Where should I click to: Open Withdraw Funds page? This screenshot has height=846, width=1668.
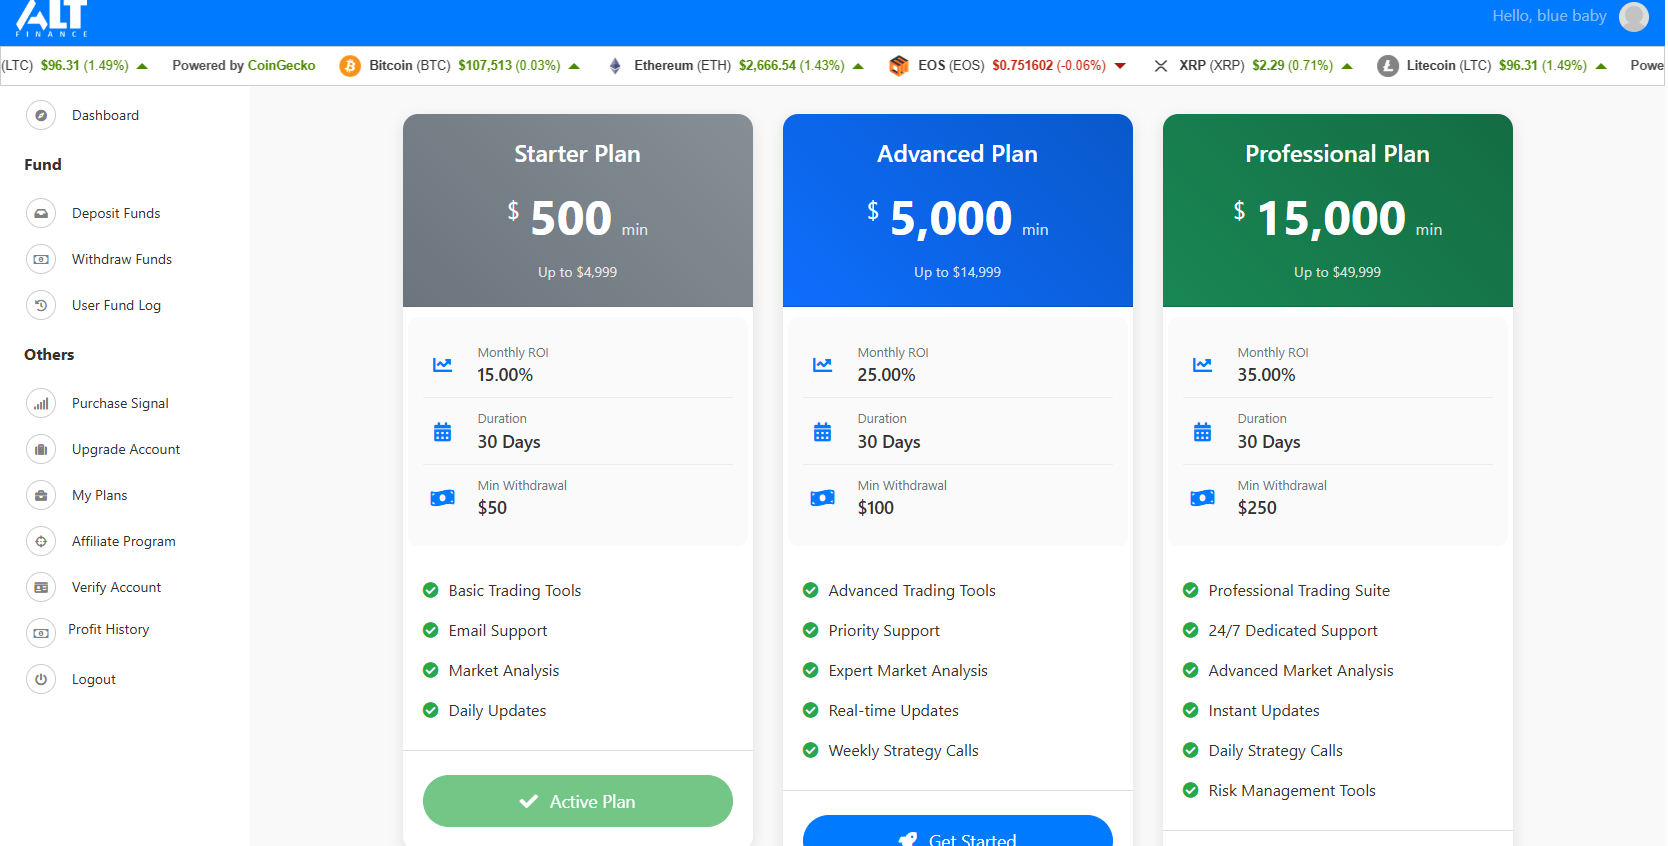tap(122, 260)
